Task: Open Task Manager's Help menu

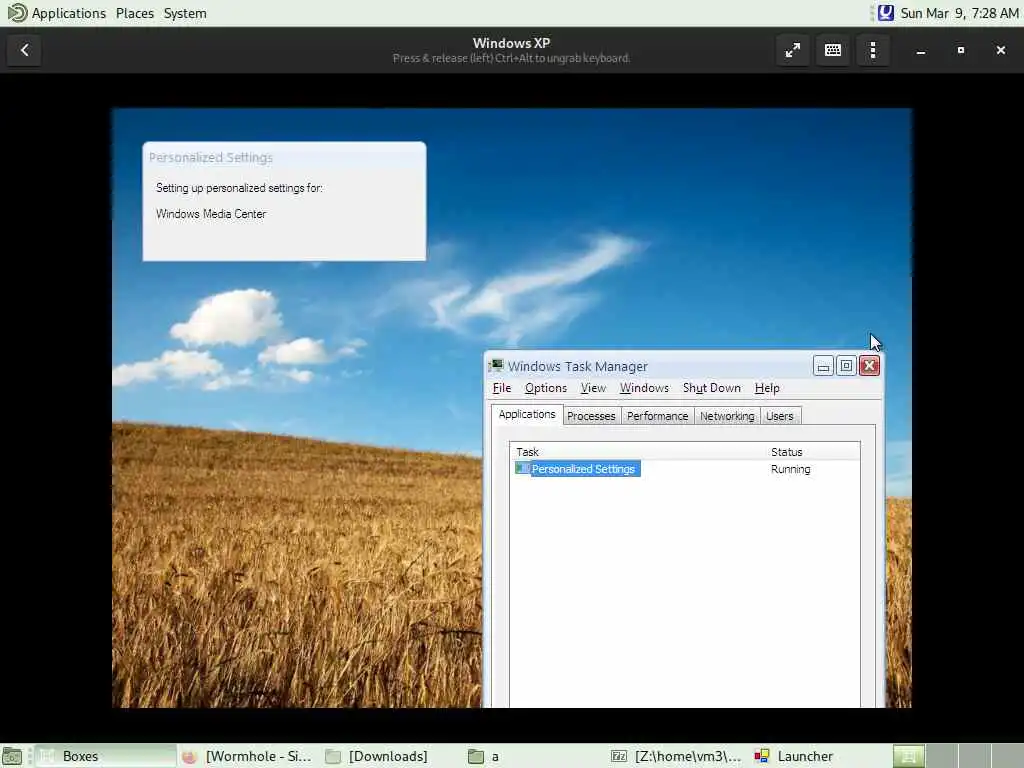Action: (767, 388)
